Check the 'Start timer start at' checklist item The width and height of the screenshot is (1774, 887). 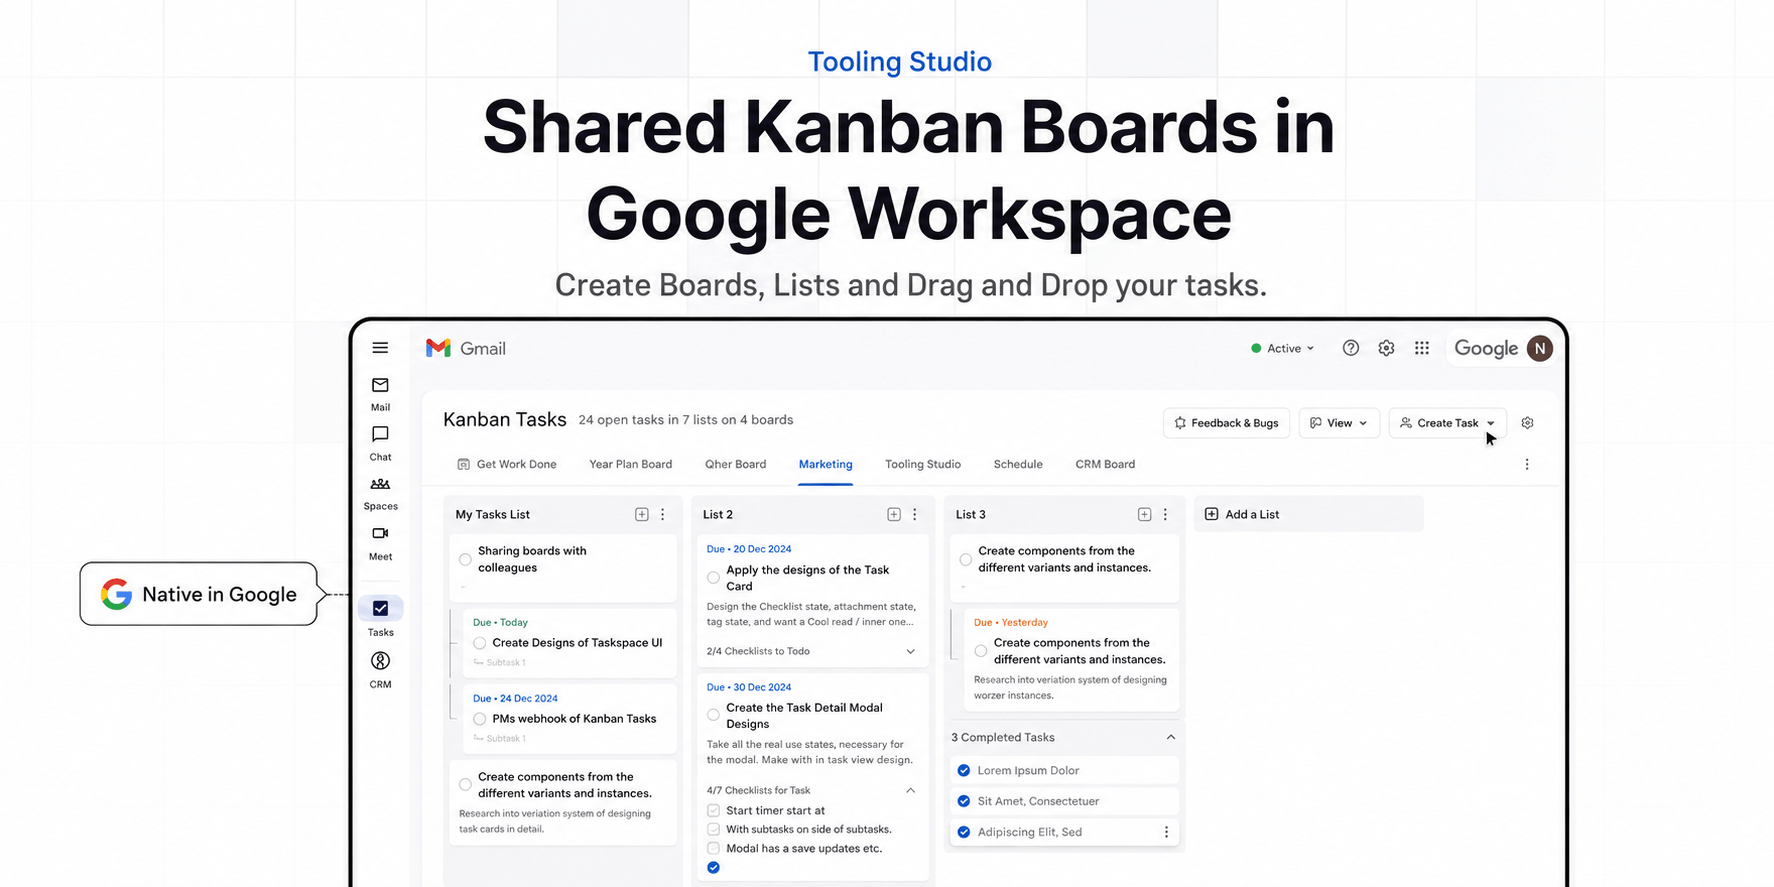713,811
